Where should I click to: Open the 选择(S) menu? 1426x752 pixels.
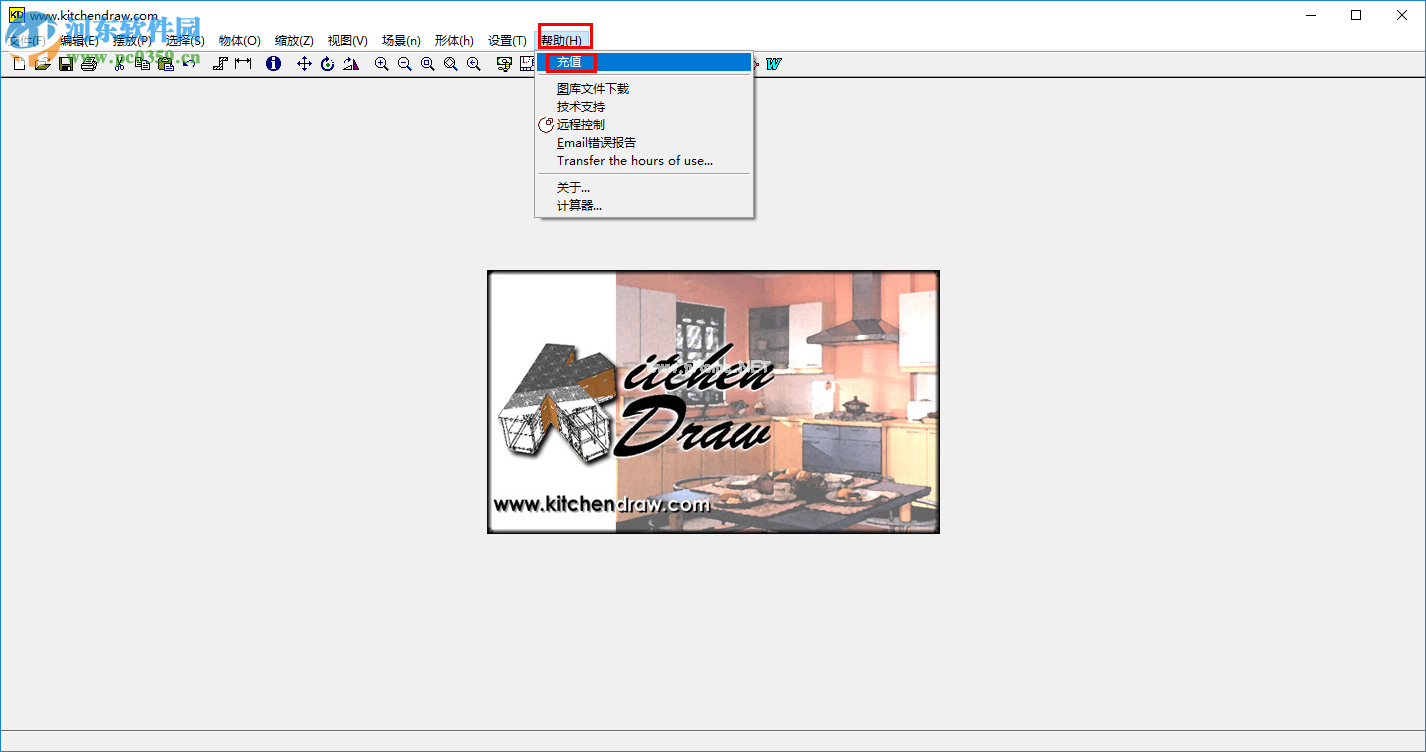pos(185,41)
